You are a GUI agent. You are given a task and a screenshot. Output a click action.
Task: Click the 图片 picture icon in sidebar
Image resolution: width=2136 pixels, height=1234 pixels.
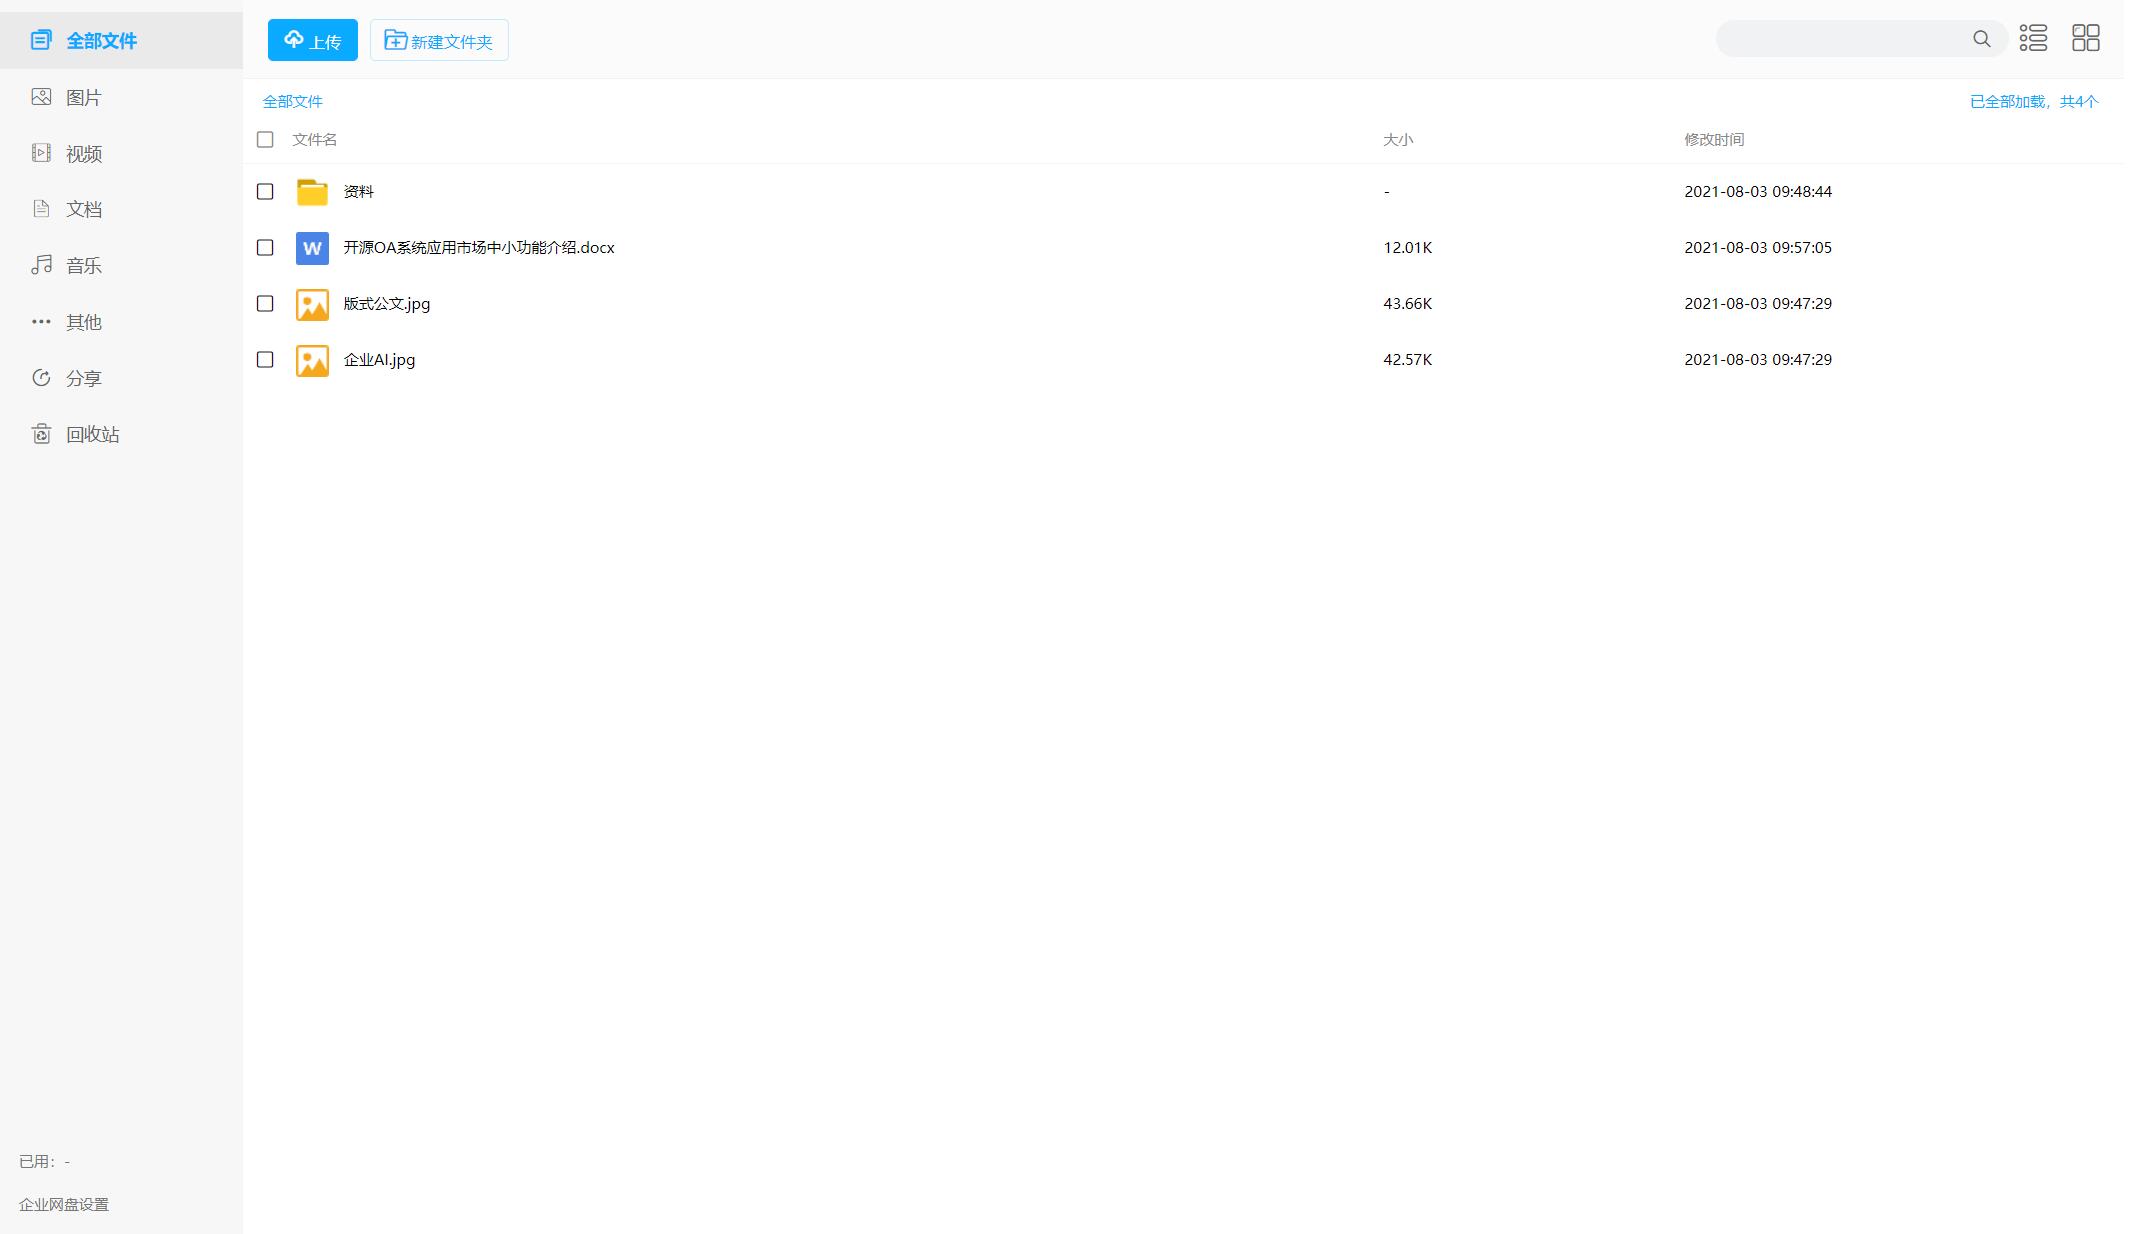pyautogui.click(x=41, y=97)
